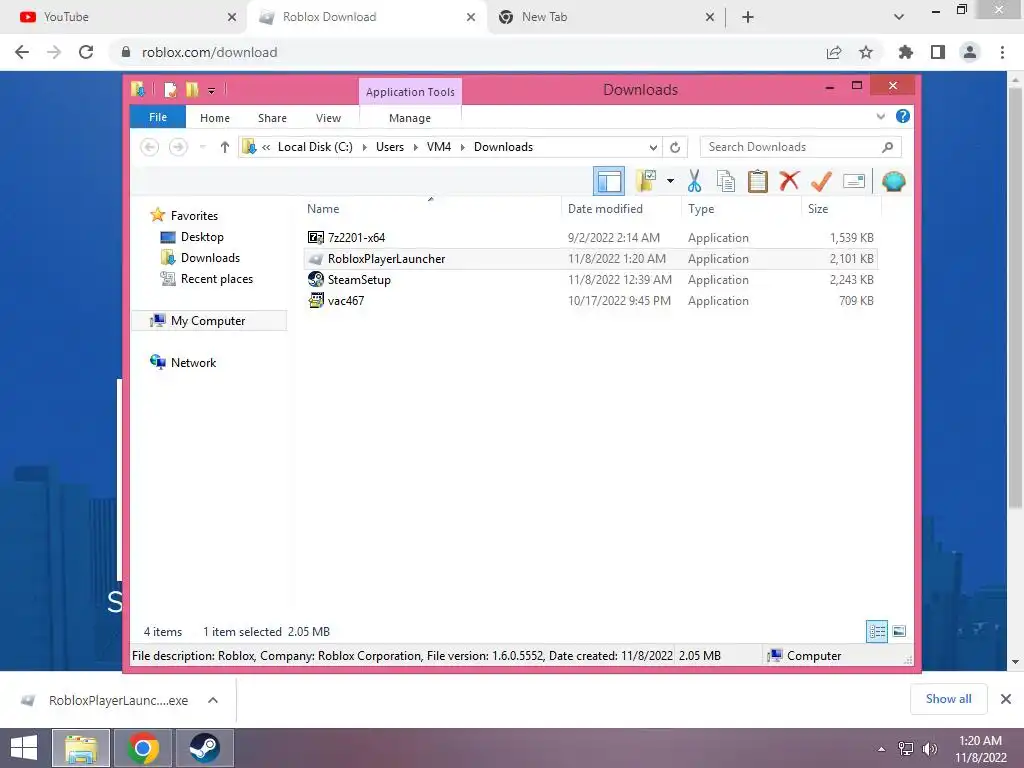Expand the hidden path chevron before Local Disk
Screen dimensions: 1024x768
(266, 148)
